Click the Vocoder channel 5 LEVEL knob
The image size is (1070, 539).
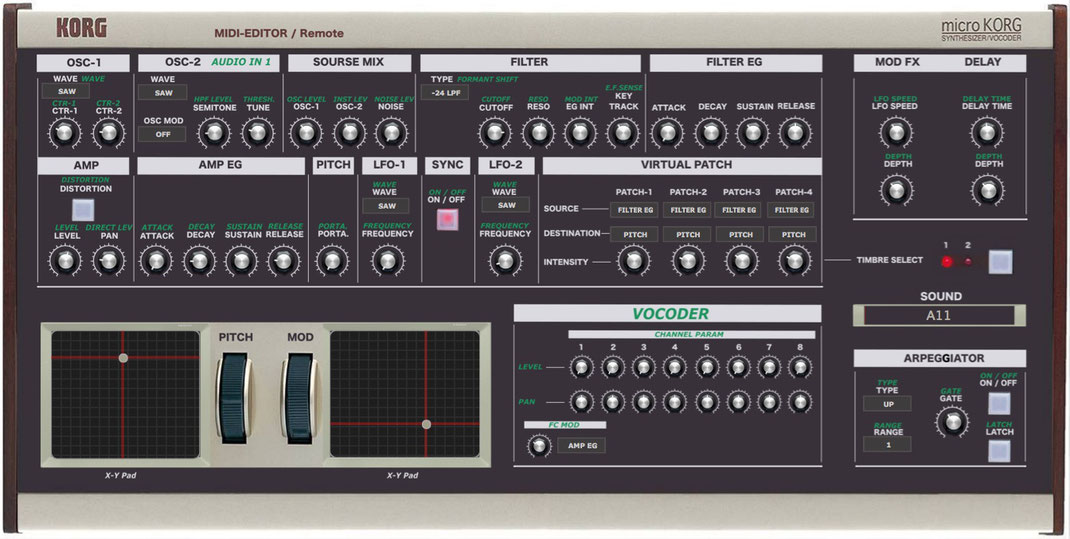(x=706, y=368)
